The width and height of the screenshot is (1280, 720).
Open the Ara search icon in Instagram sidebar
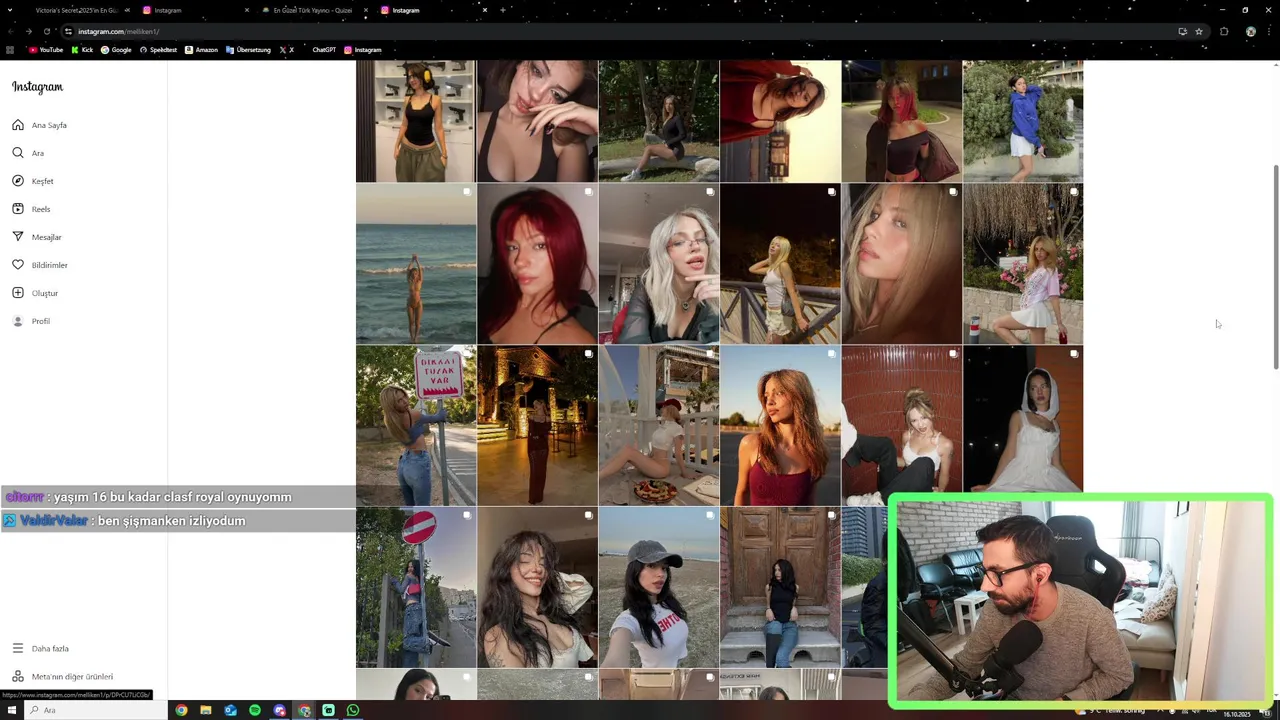tap(18, 153)
